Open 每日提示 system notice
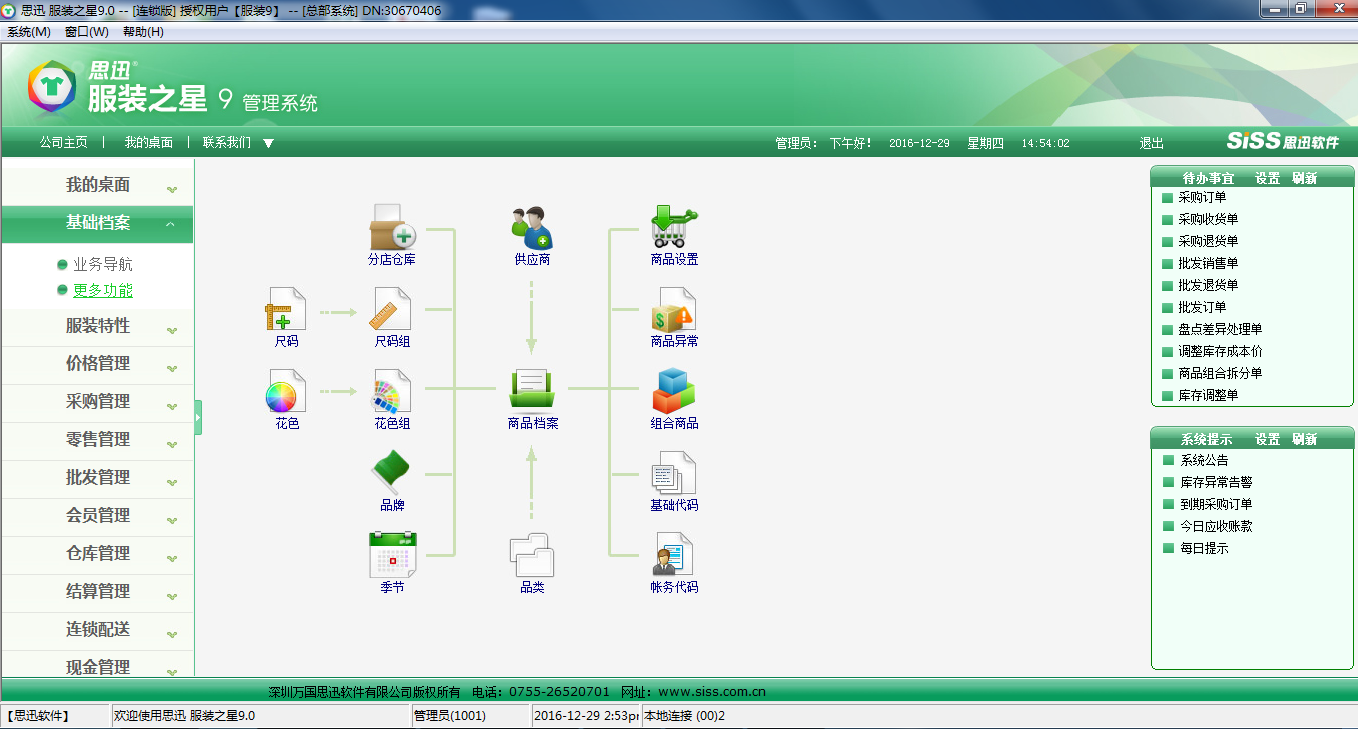Viewport: 1358px width, 729px height. click(1204, 549)
